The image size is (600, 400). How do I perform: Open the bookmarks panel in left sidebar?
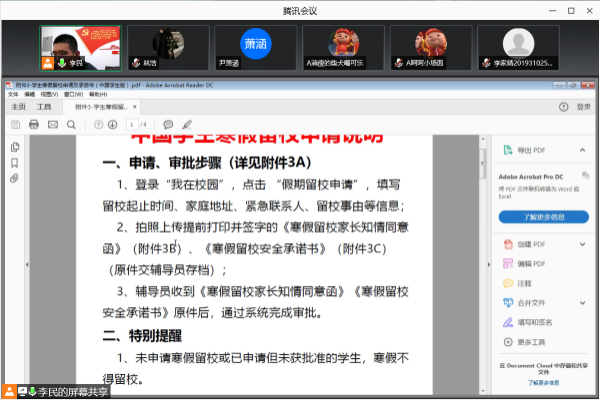(x=14, y=163)
